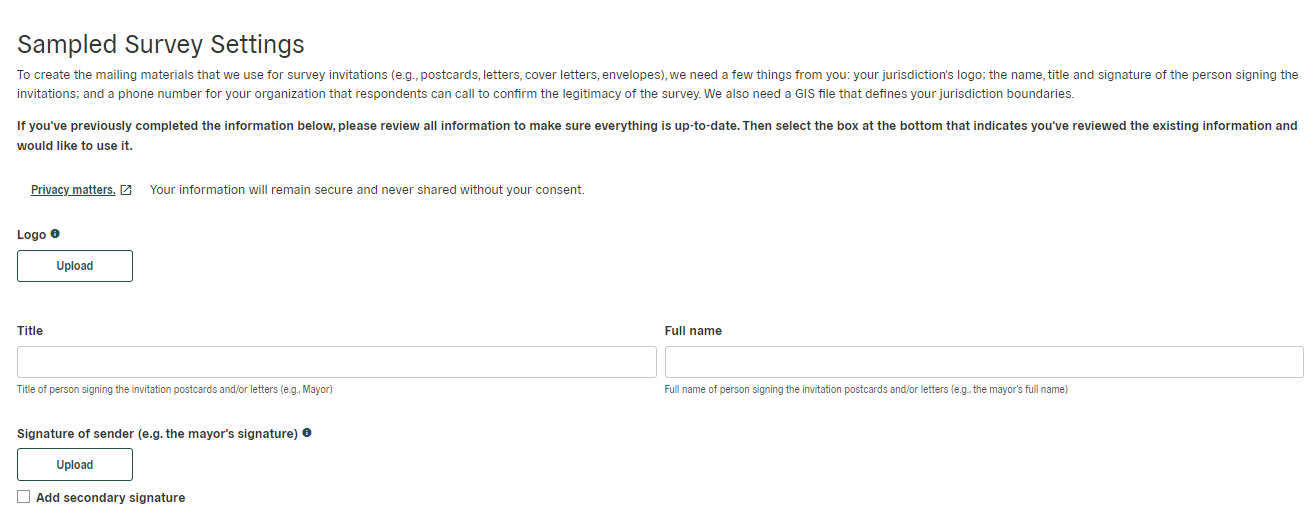Click Upload button under Signature of sender
The width and height of the screenshot is (1313, 532).
(x=75, y=465)
